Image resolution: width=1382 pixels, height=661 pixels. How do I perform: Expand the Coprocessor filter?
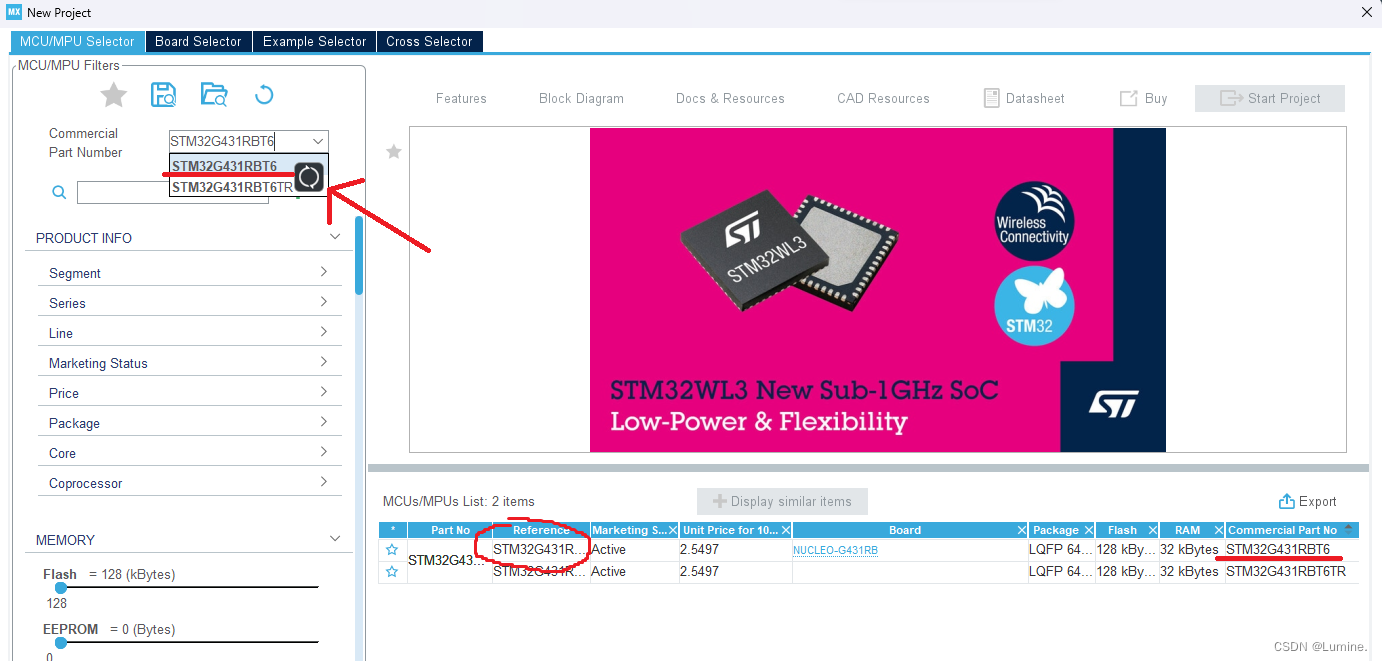coord(324,482)
